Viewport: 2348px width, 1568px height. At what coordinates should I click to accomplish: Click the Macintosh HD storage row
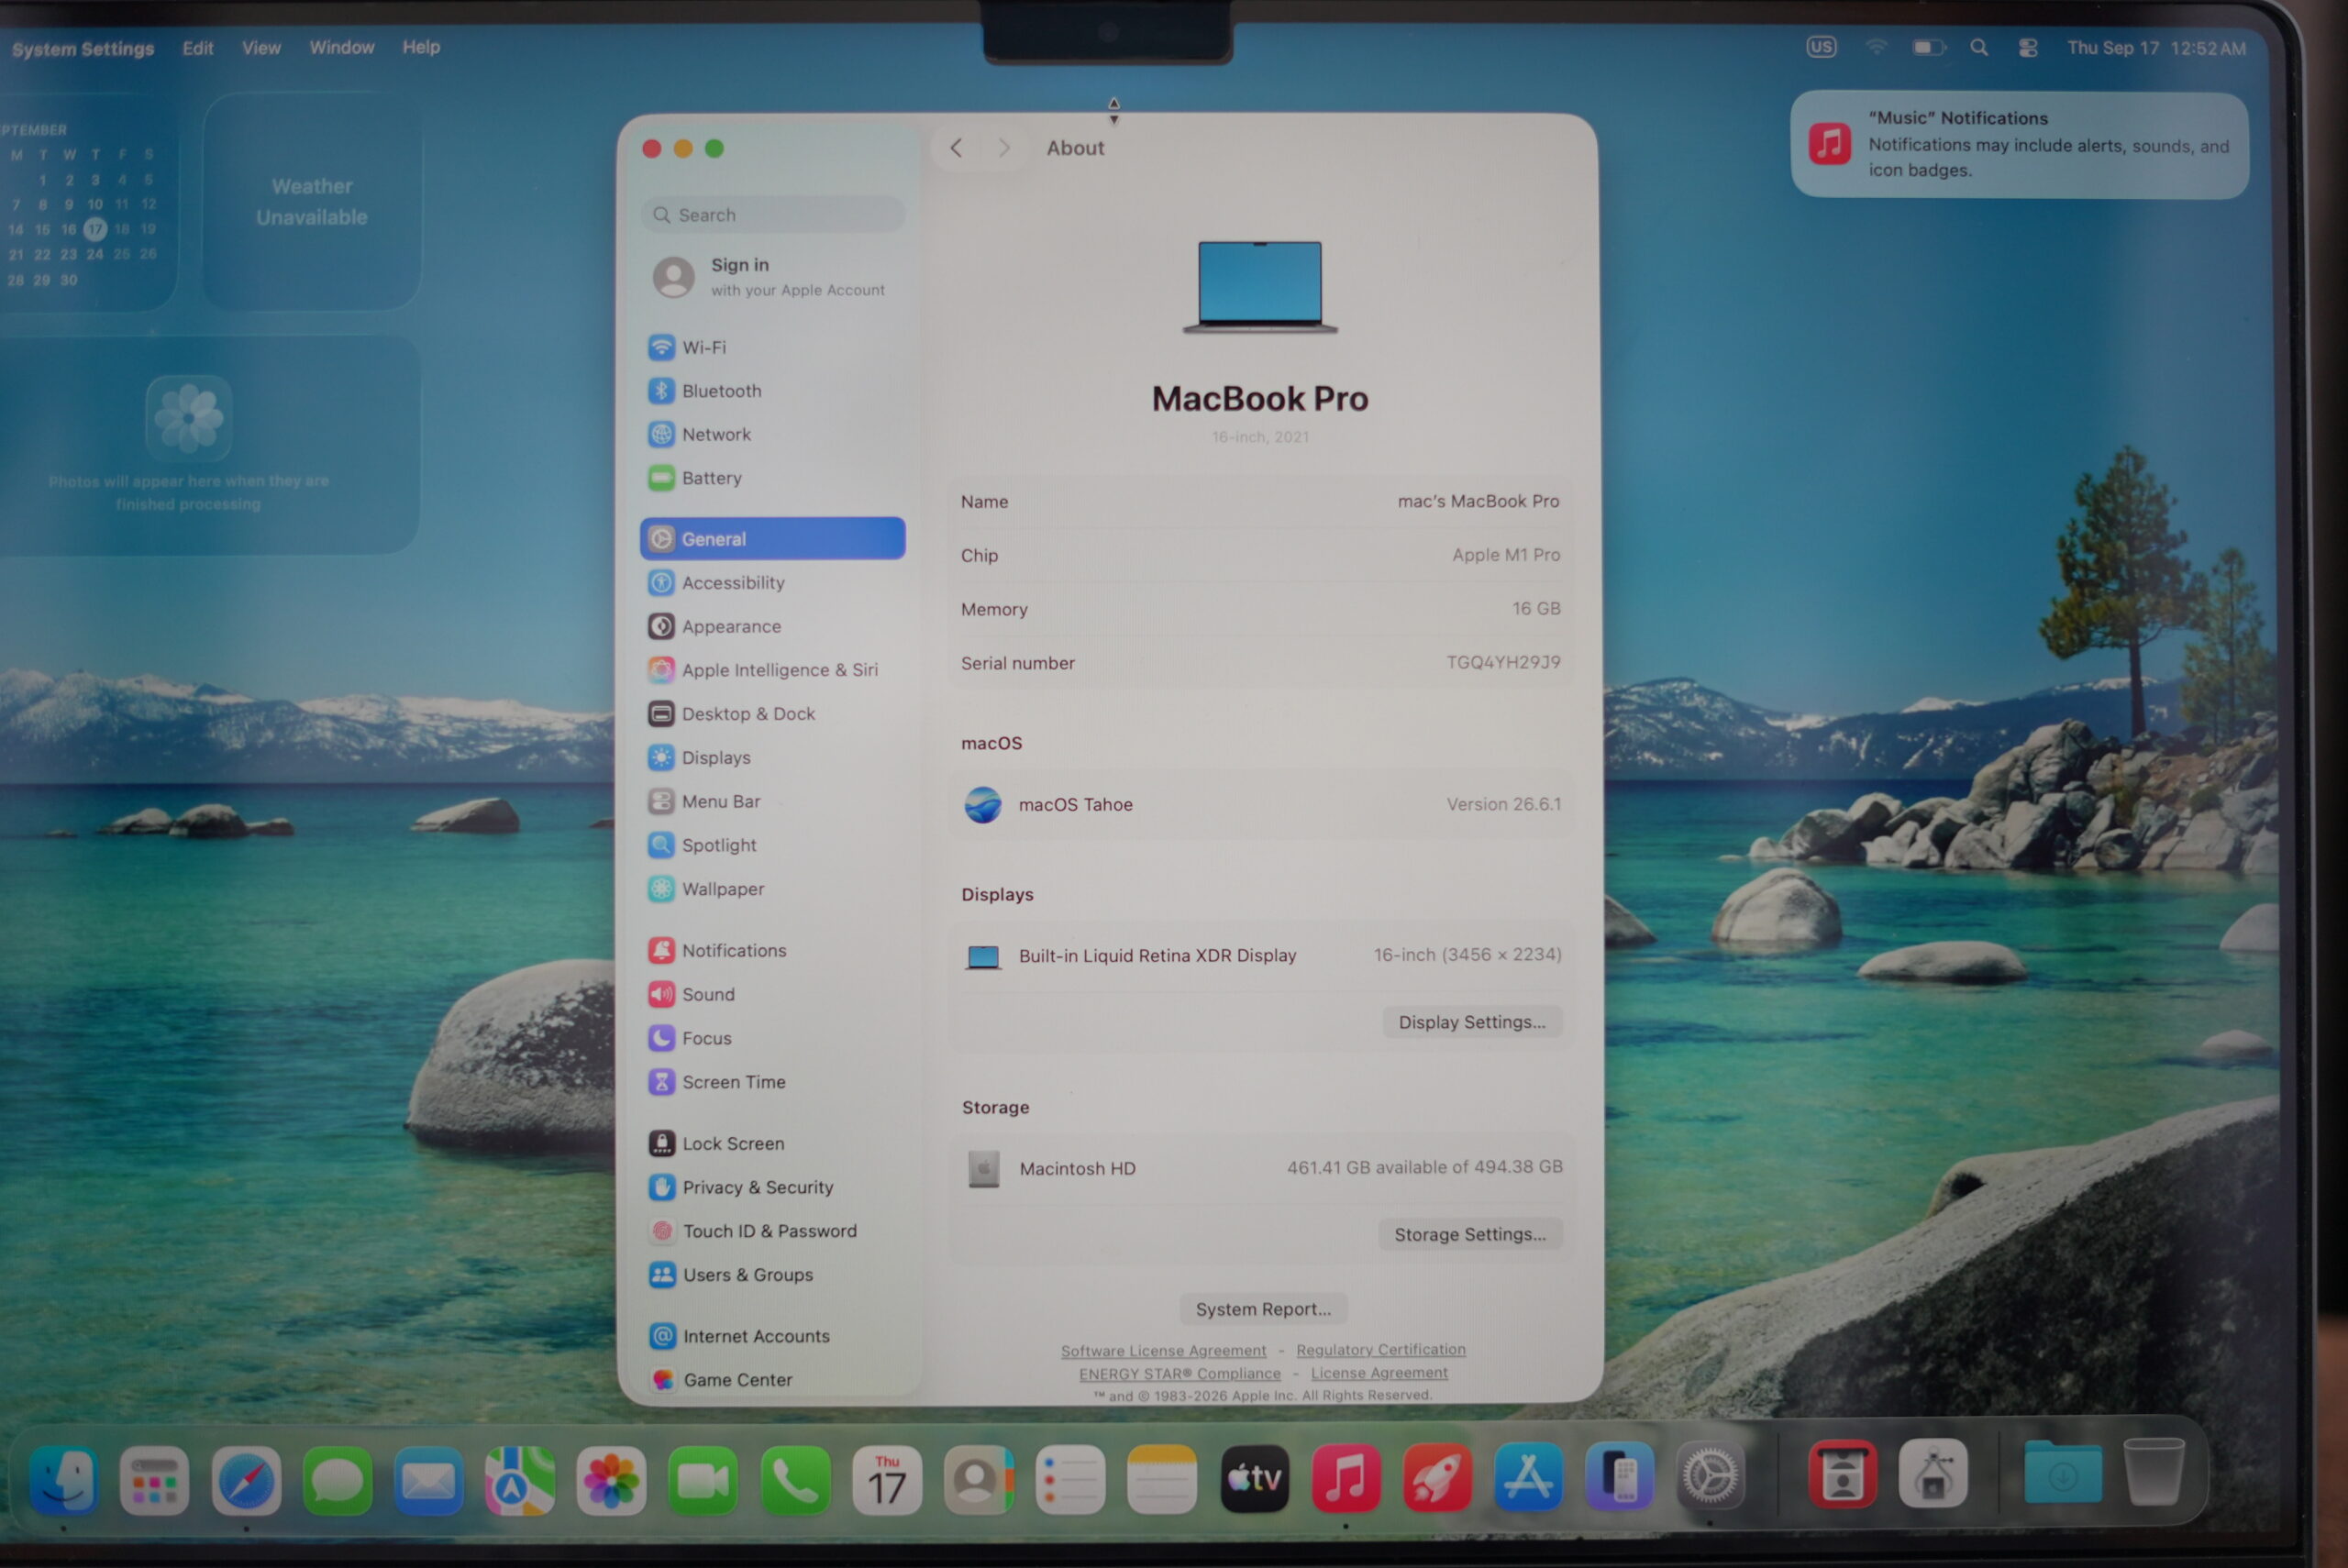pos(1262,1168)
